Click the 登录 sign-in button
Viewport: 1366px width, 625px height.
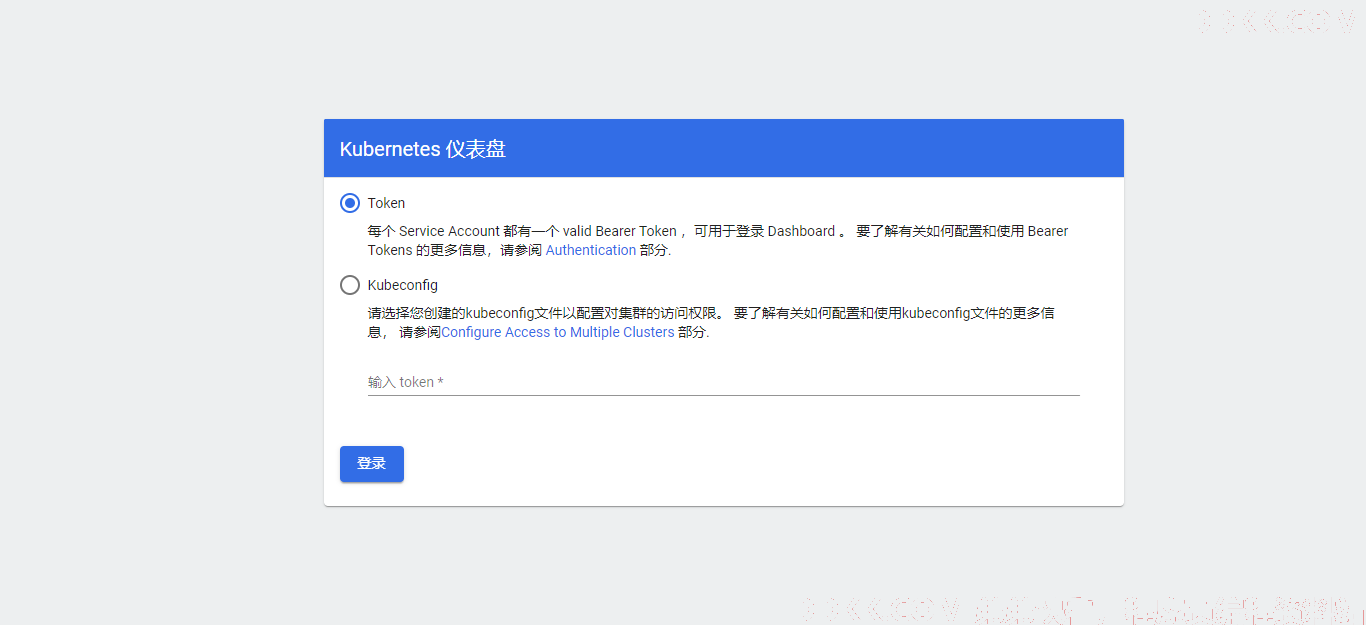pos(372,464)
